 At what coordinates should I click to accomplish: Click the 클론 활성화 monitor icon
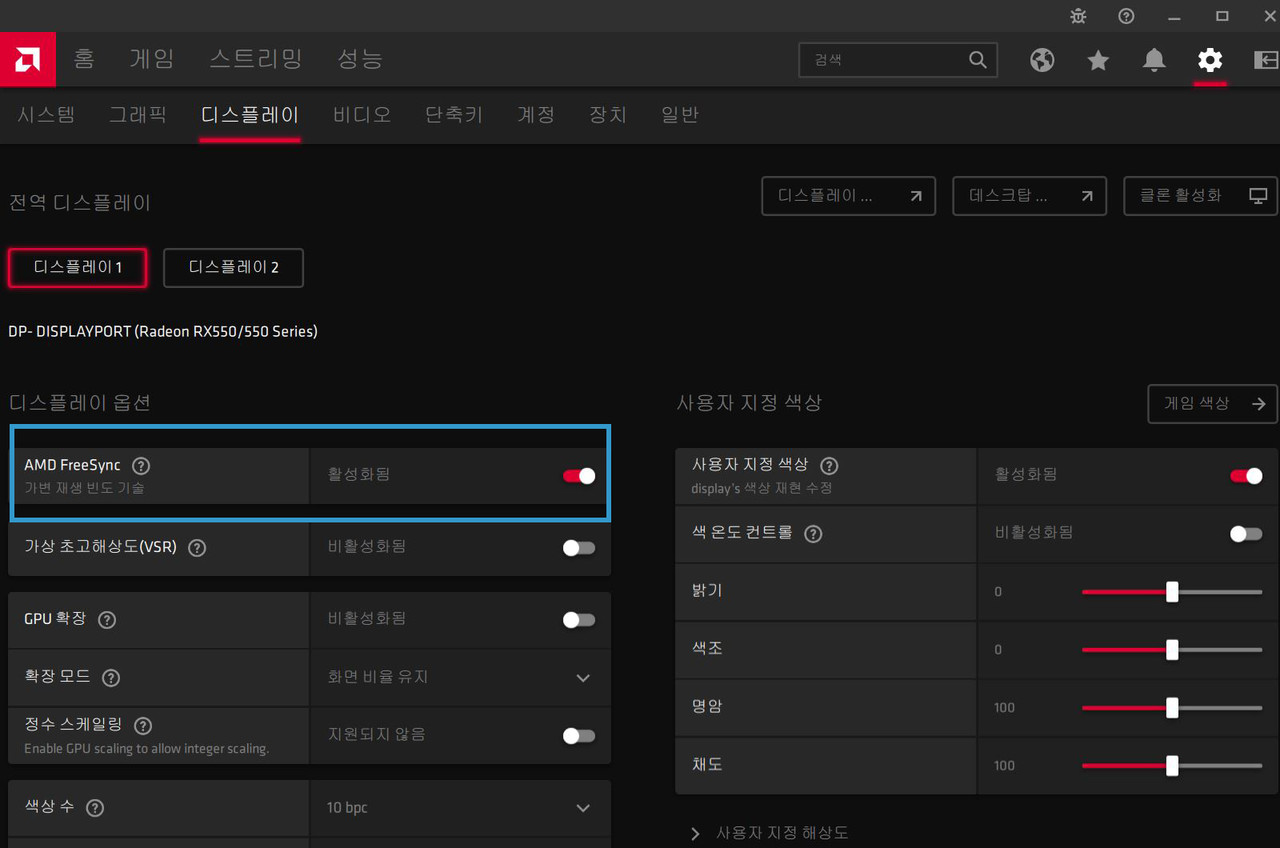(1258, 195)
